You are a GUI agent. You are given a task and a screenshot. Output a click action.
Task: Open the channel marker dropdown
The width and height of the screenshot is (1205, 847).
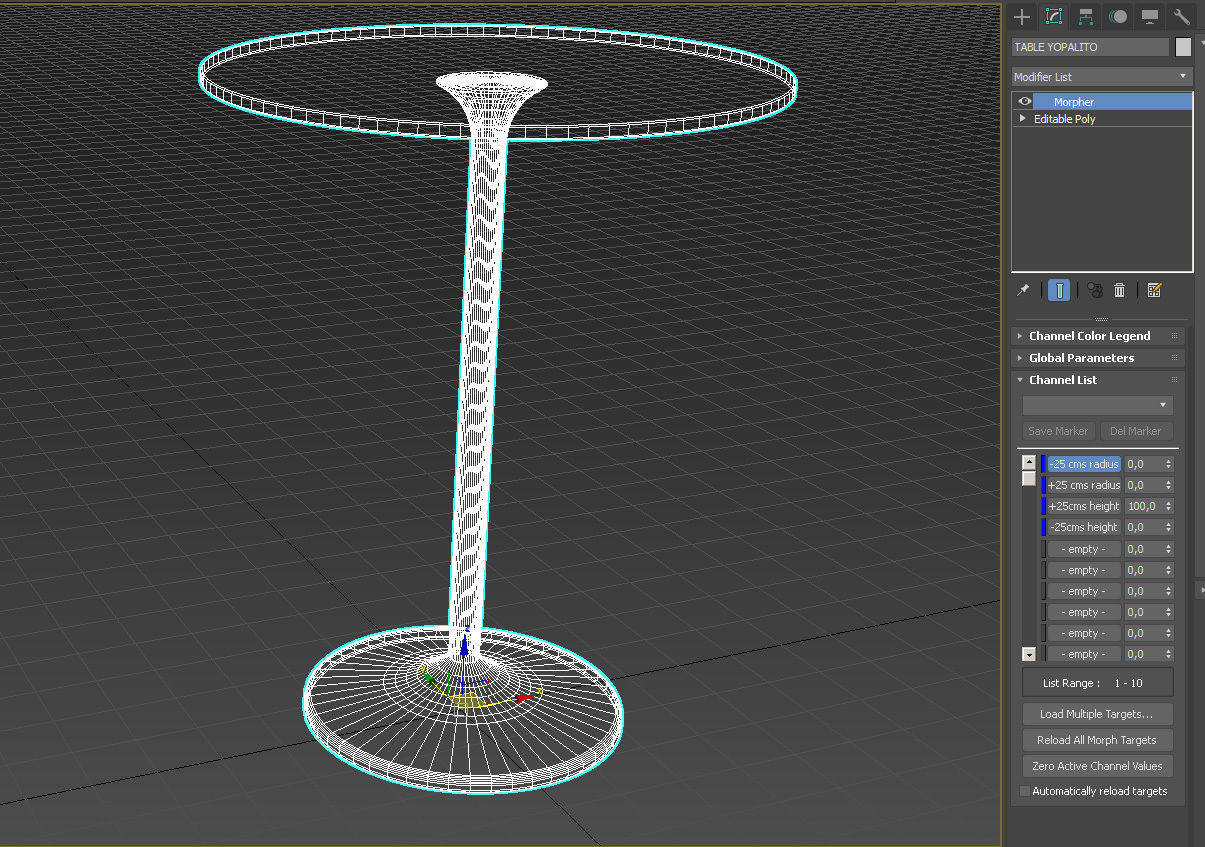pos(1097,405)
